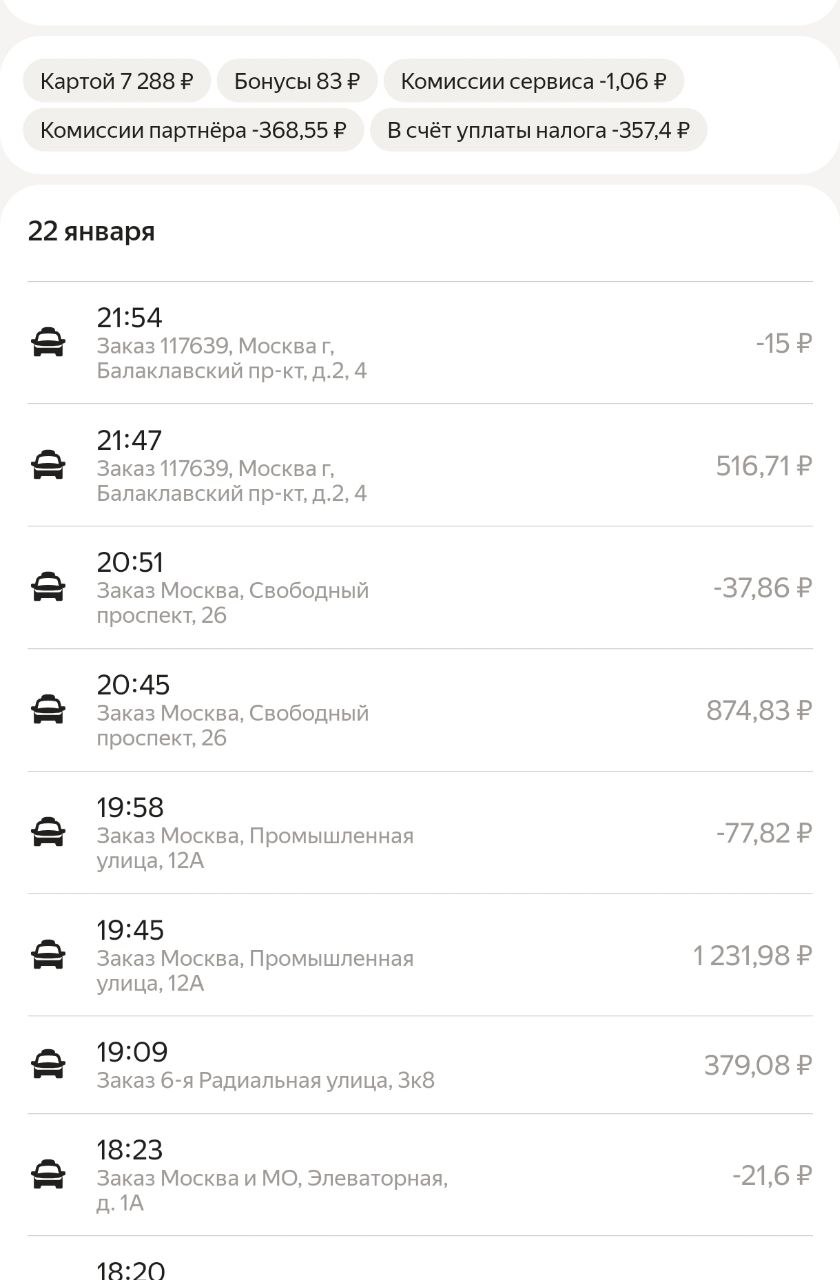This screenshot has height=1280, width=840.
Task: Open the 874,83 ₽ Свободный проспект order
Action: 420,711
